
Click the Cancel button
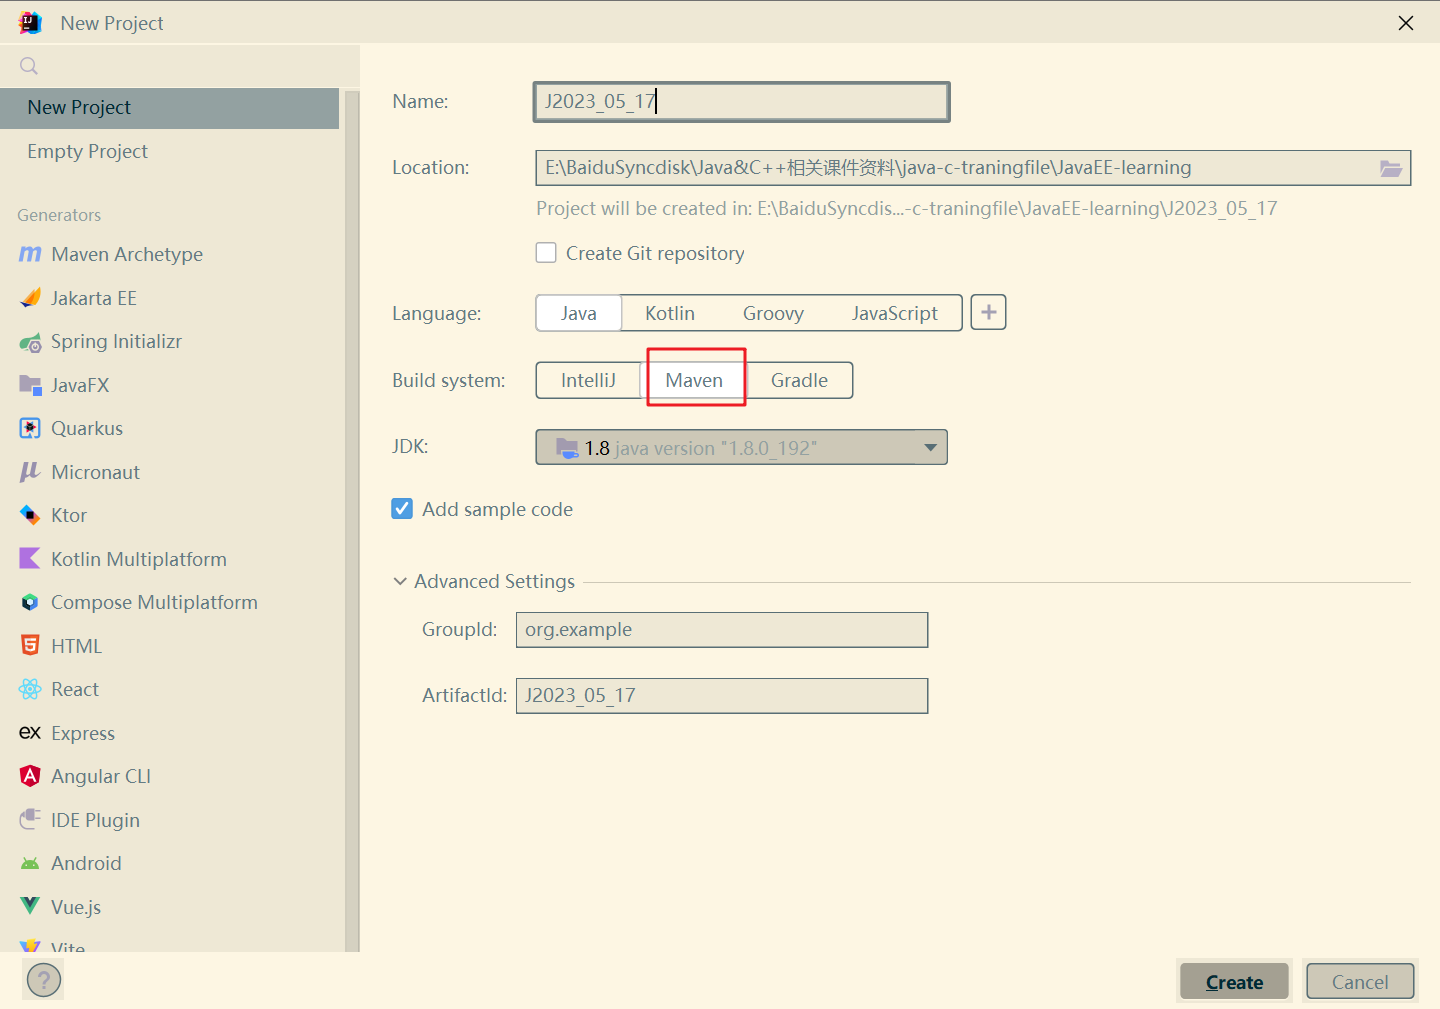coord(1360,981)
